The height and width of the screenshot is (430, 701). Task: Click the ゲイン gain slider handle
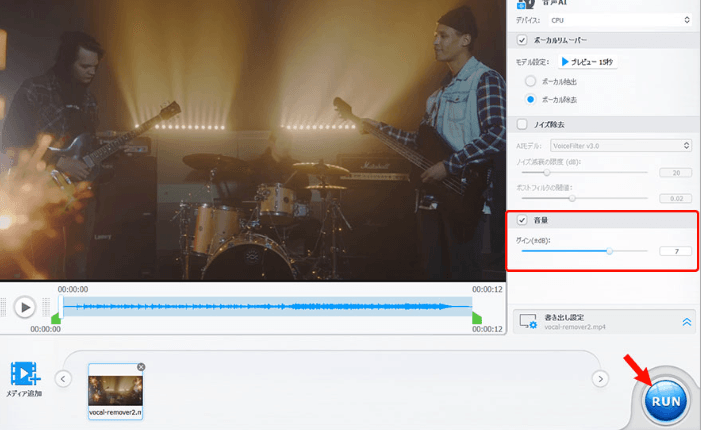tap(610, 250)
